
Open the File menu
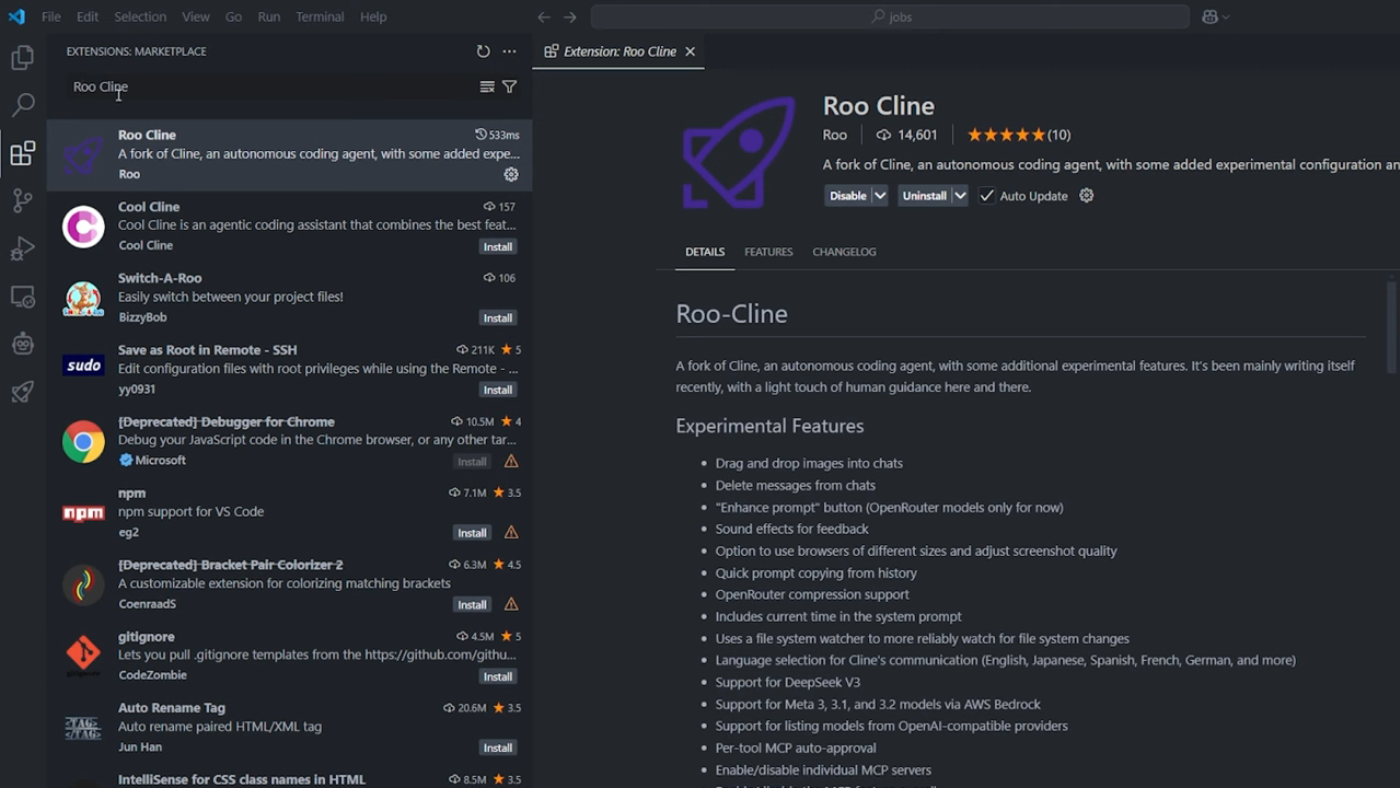[51, 17]
